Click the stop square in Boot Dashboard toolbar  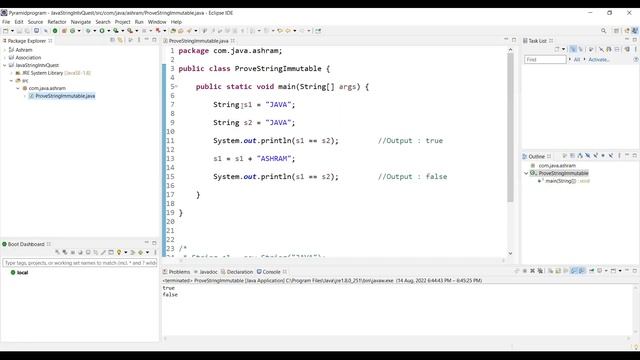click(73, 252)
